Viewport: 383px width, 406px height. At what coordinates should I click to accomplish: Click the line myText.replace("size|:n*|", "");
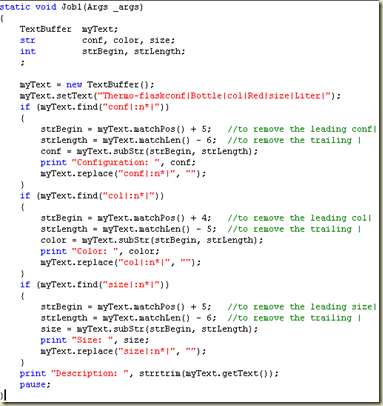[123, 351]
